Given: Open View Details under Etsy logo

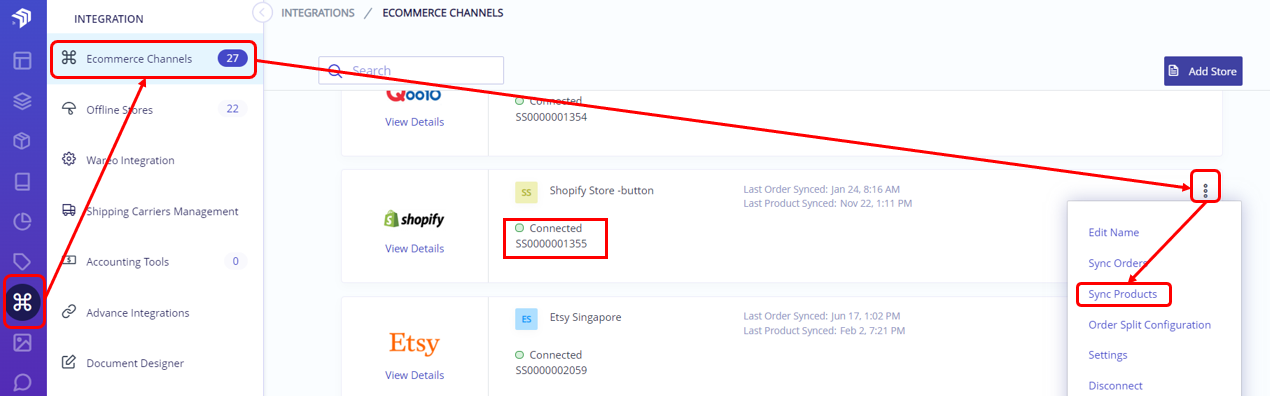Looking at the screenshot, I should tap(414, 375).
